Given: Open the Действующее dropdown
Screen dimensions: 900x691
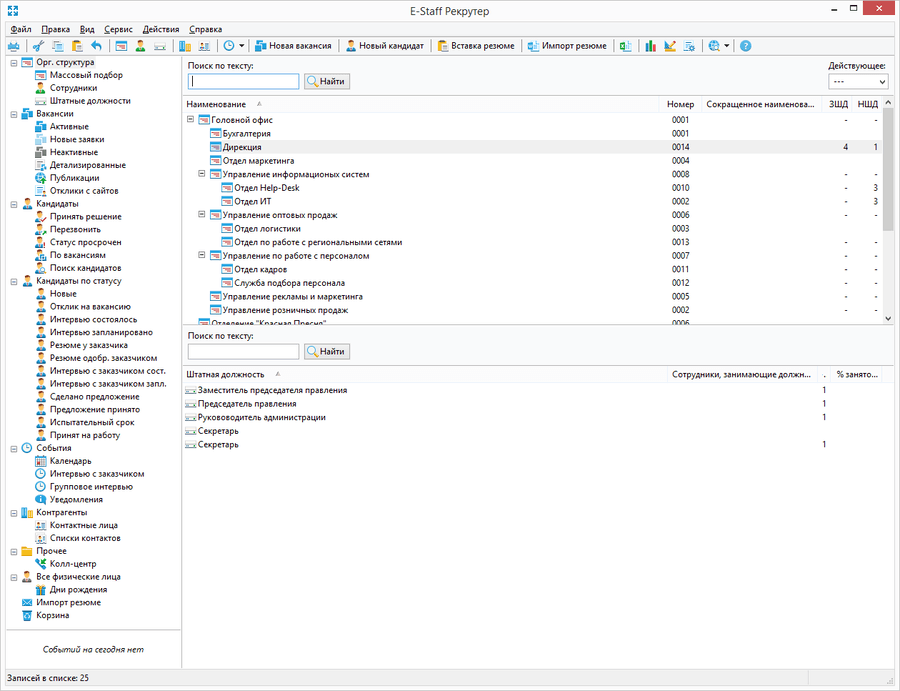Looking at the screenshot, I should coord(858,81).
